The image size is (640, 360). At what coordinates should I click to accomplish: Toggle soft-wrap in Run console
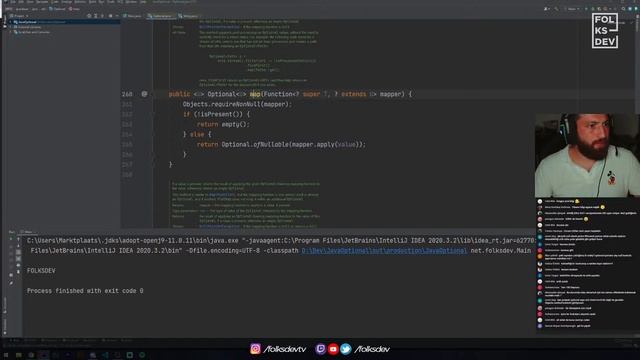click(18, 252)
